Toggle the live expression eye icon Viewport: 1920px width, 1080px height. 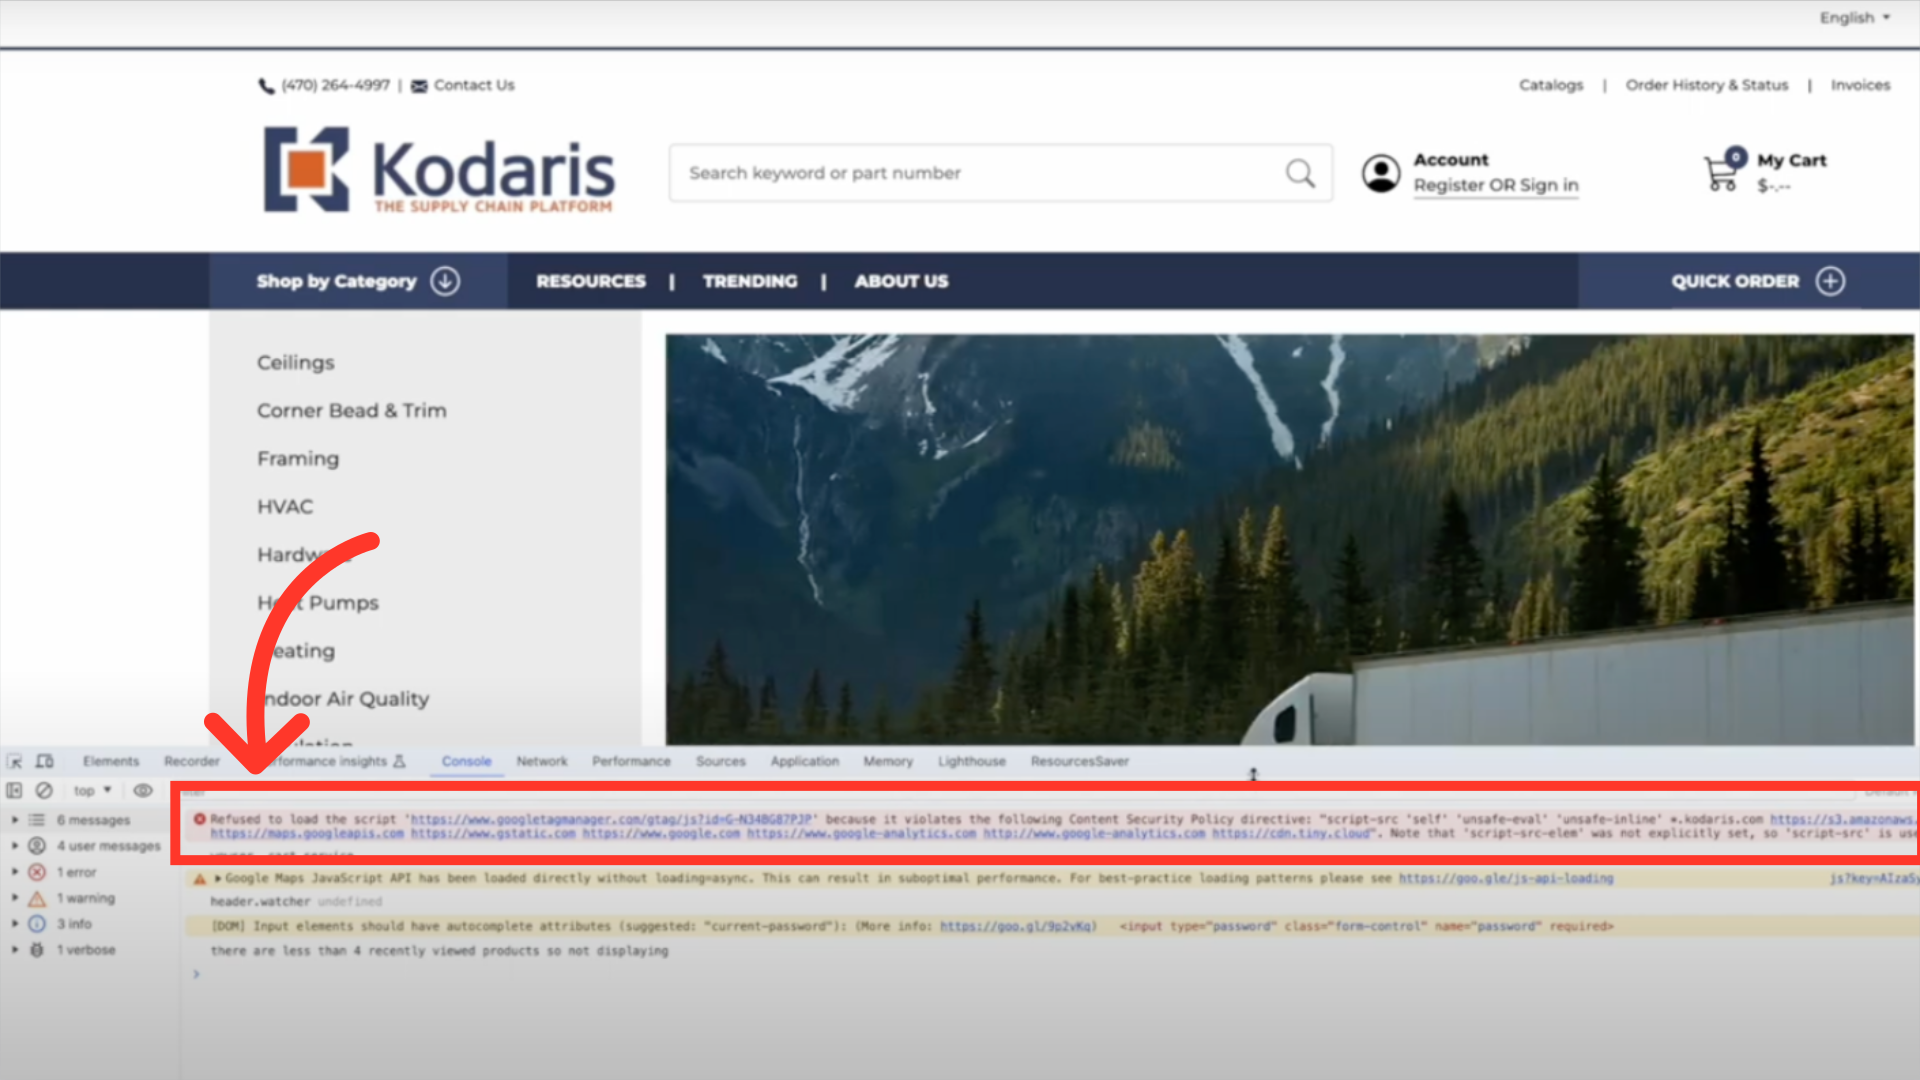point(143,790)
